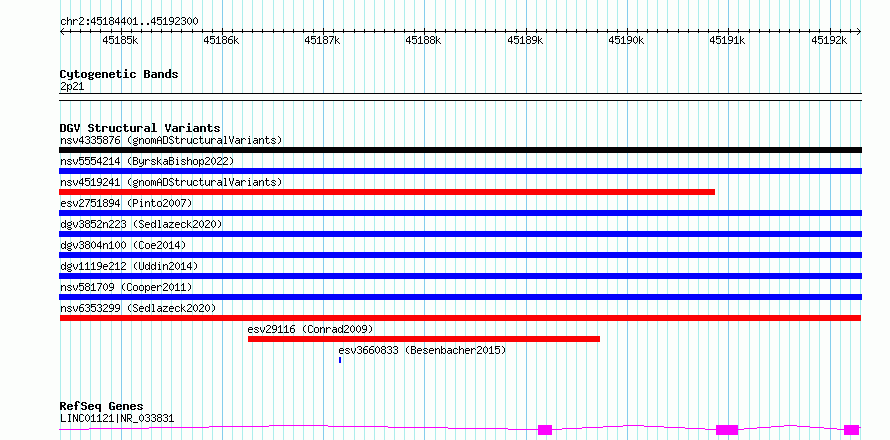Select the first magenta LINC01121 exon block
The height and width of the screenshot is (440, 890).
click(x=545, y=430)
